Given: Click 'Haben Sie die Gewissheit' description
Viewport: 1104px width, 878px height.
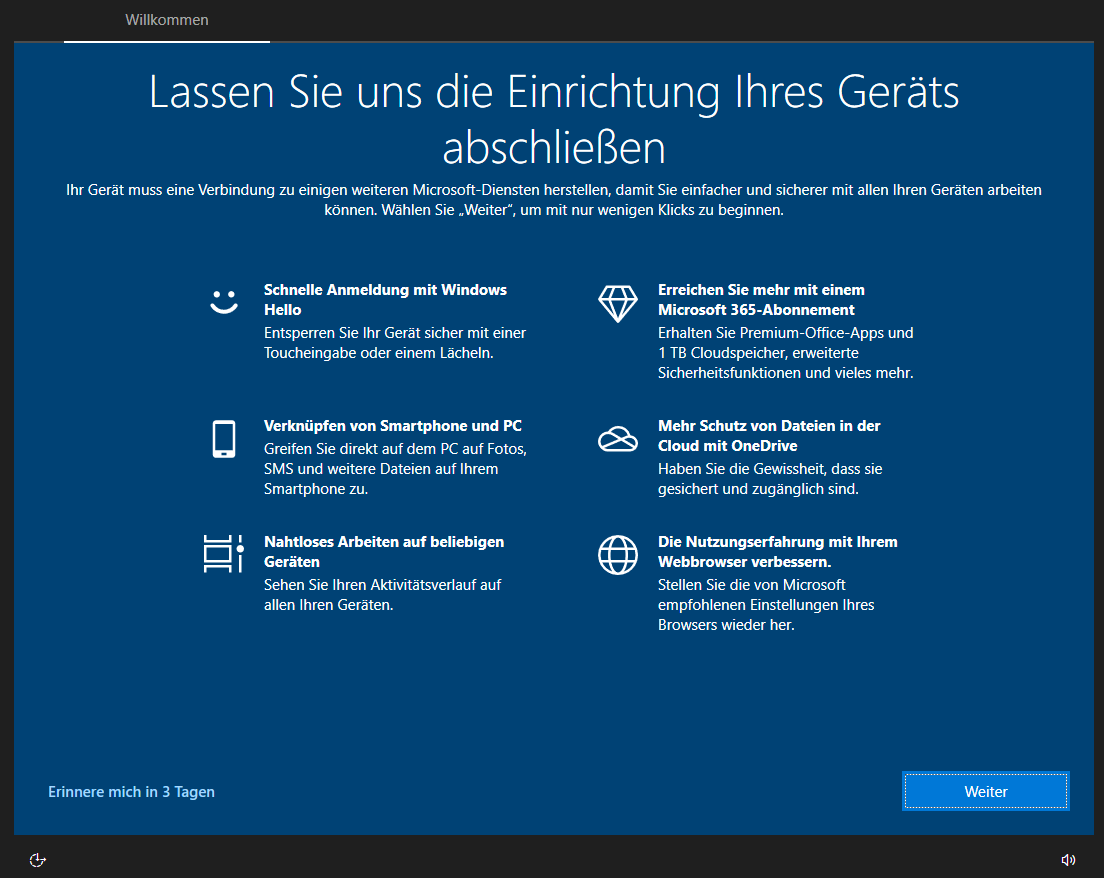Looking at the screenshot, I should pyautogui.click(x=770, y=479).
